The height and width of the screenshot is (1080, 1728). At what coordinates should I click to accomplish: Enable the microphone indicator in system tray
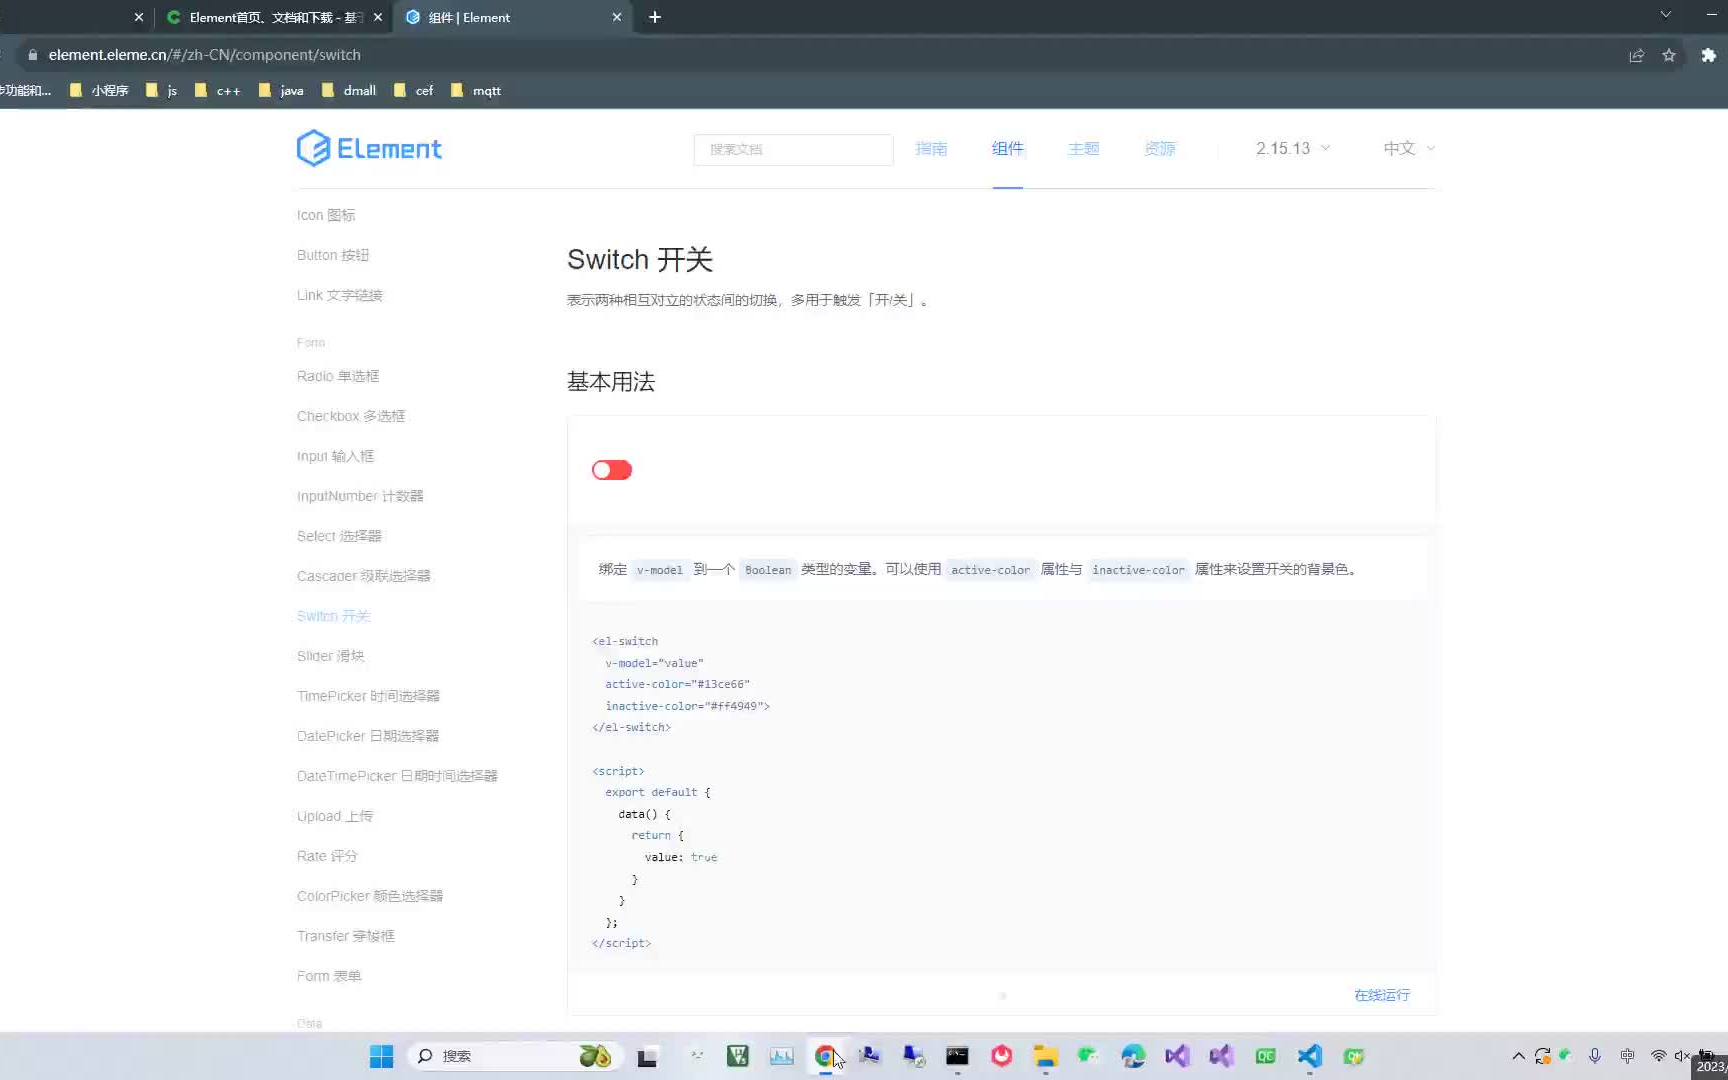(1594, 1056)
